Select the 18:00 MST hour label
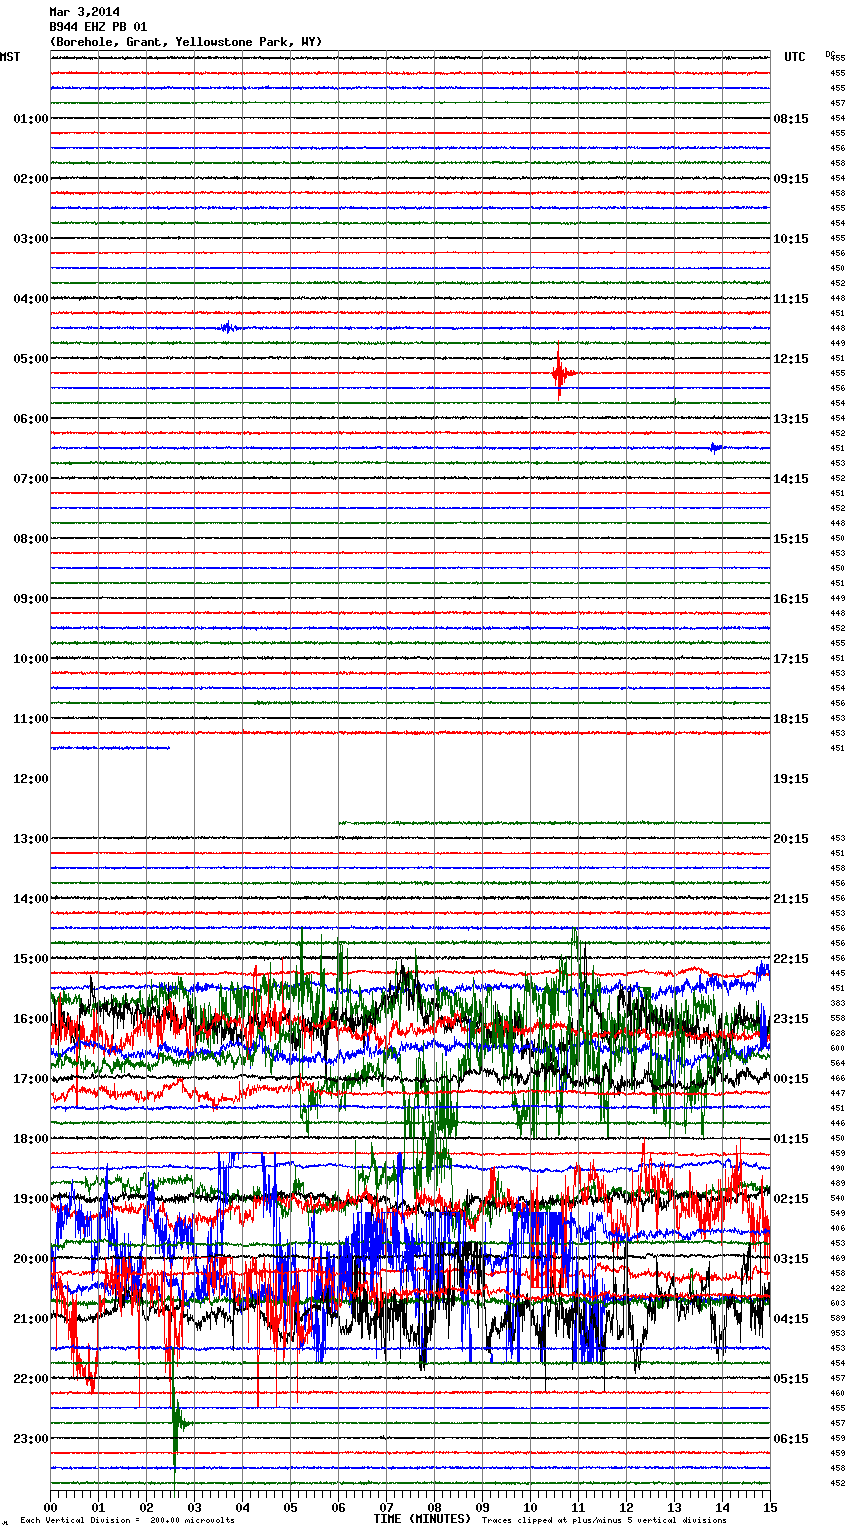850x1534 pixels. click(31, 1139)
